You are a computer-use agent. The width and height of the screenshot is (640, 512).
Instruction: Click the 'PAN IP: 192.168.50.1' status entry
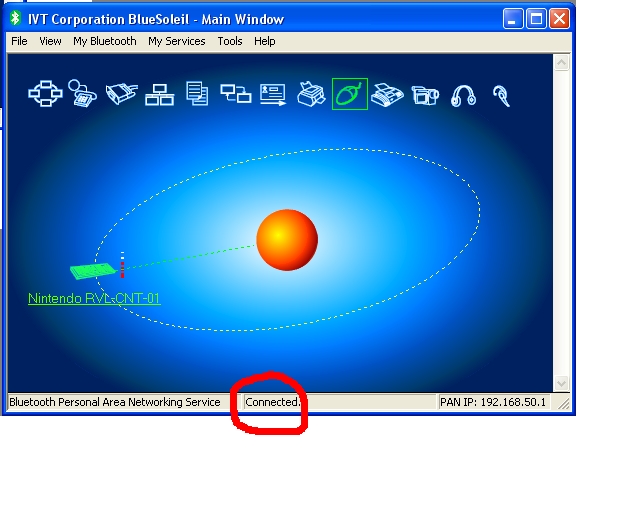493,402
